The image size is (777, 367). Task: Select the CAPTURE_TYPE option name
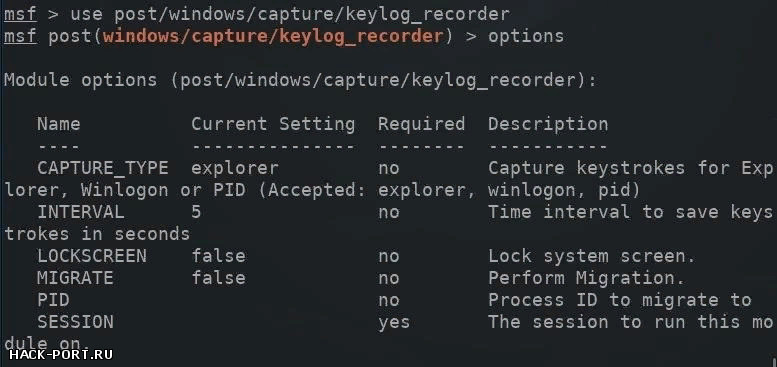click(x=103, y=168)
